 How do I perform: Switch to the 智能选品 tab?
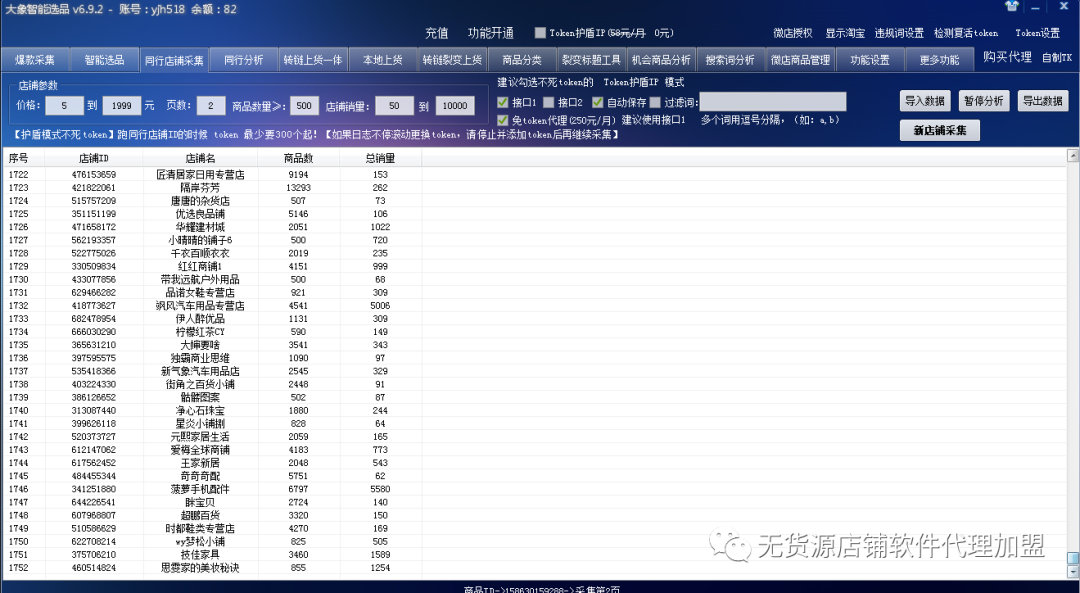[x=105, y=60]
